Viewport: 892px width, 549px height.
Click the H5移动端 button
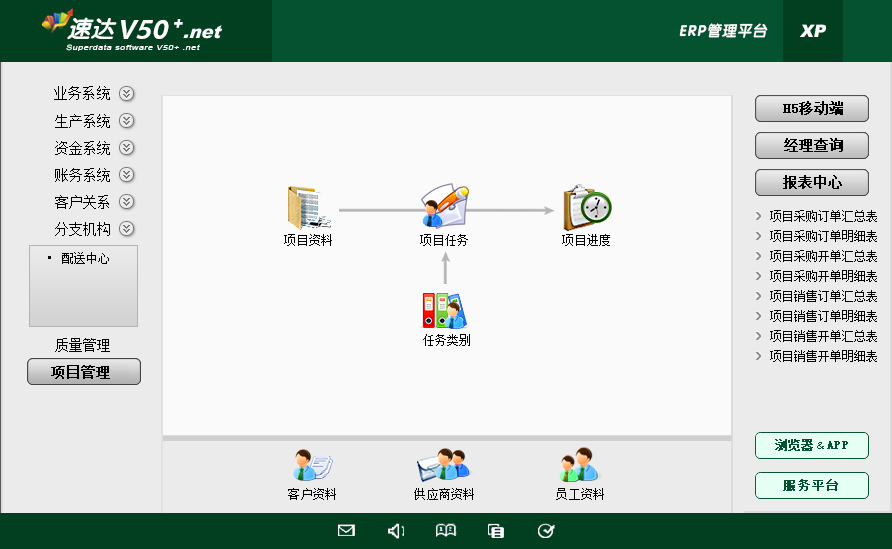pyautogui.click(x=812, y=108)
